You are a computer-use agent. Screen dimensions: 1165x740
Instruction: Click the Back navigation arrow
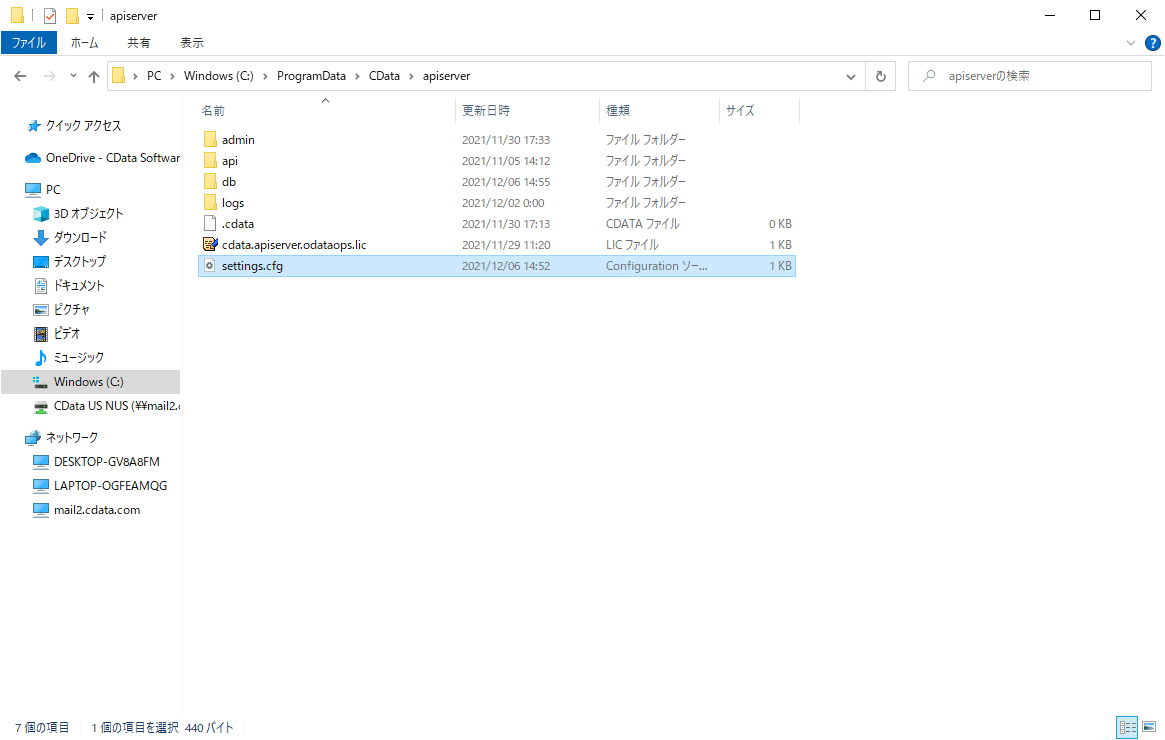click(x=20, y=76)
